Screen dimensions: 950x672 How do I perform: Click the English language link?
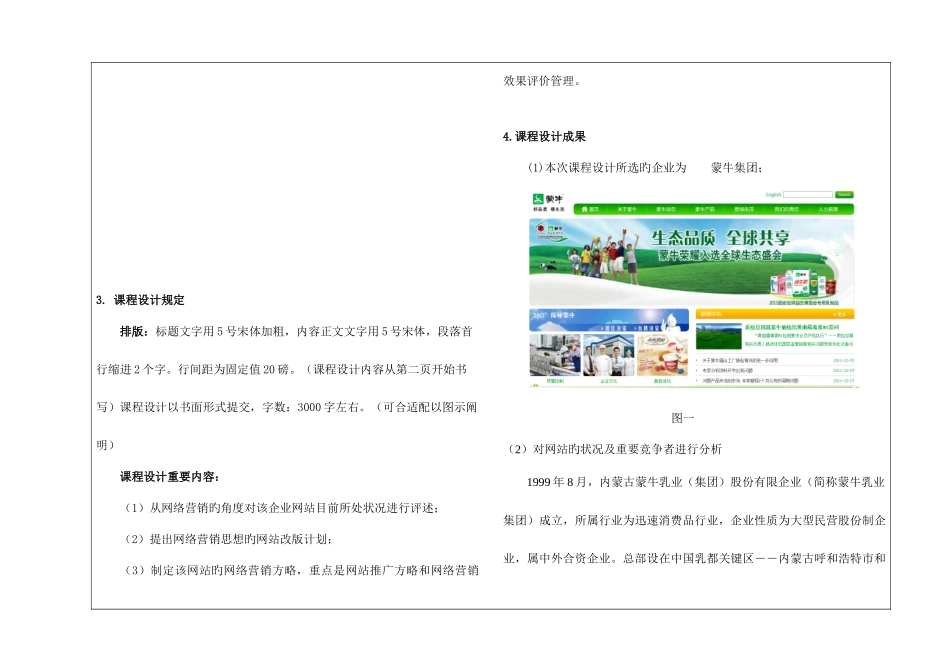pos(773,195)
